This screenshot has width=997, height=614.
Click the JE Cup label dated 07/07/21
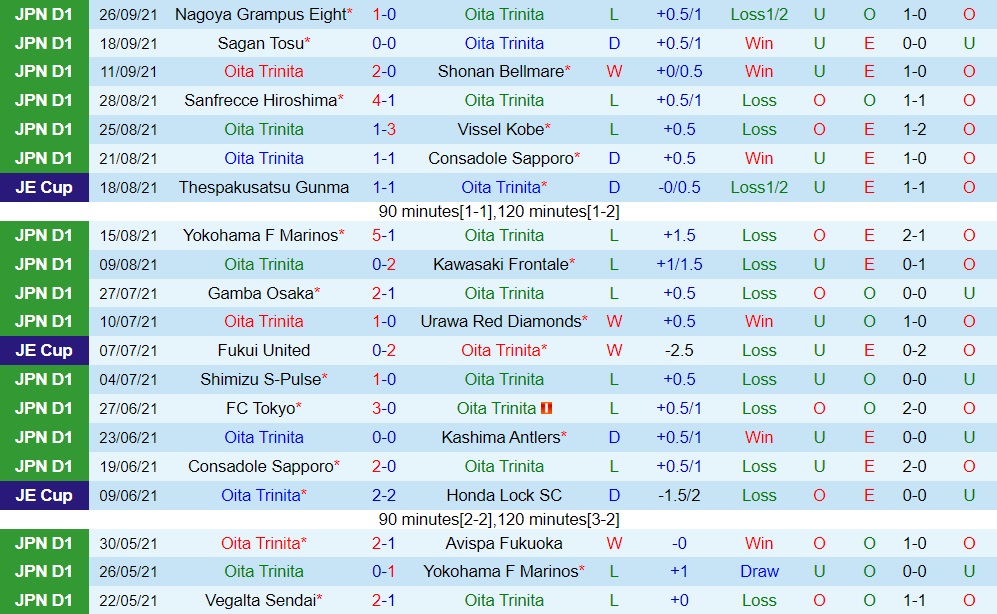[43, 350]
